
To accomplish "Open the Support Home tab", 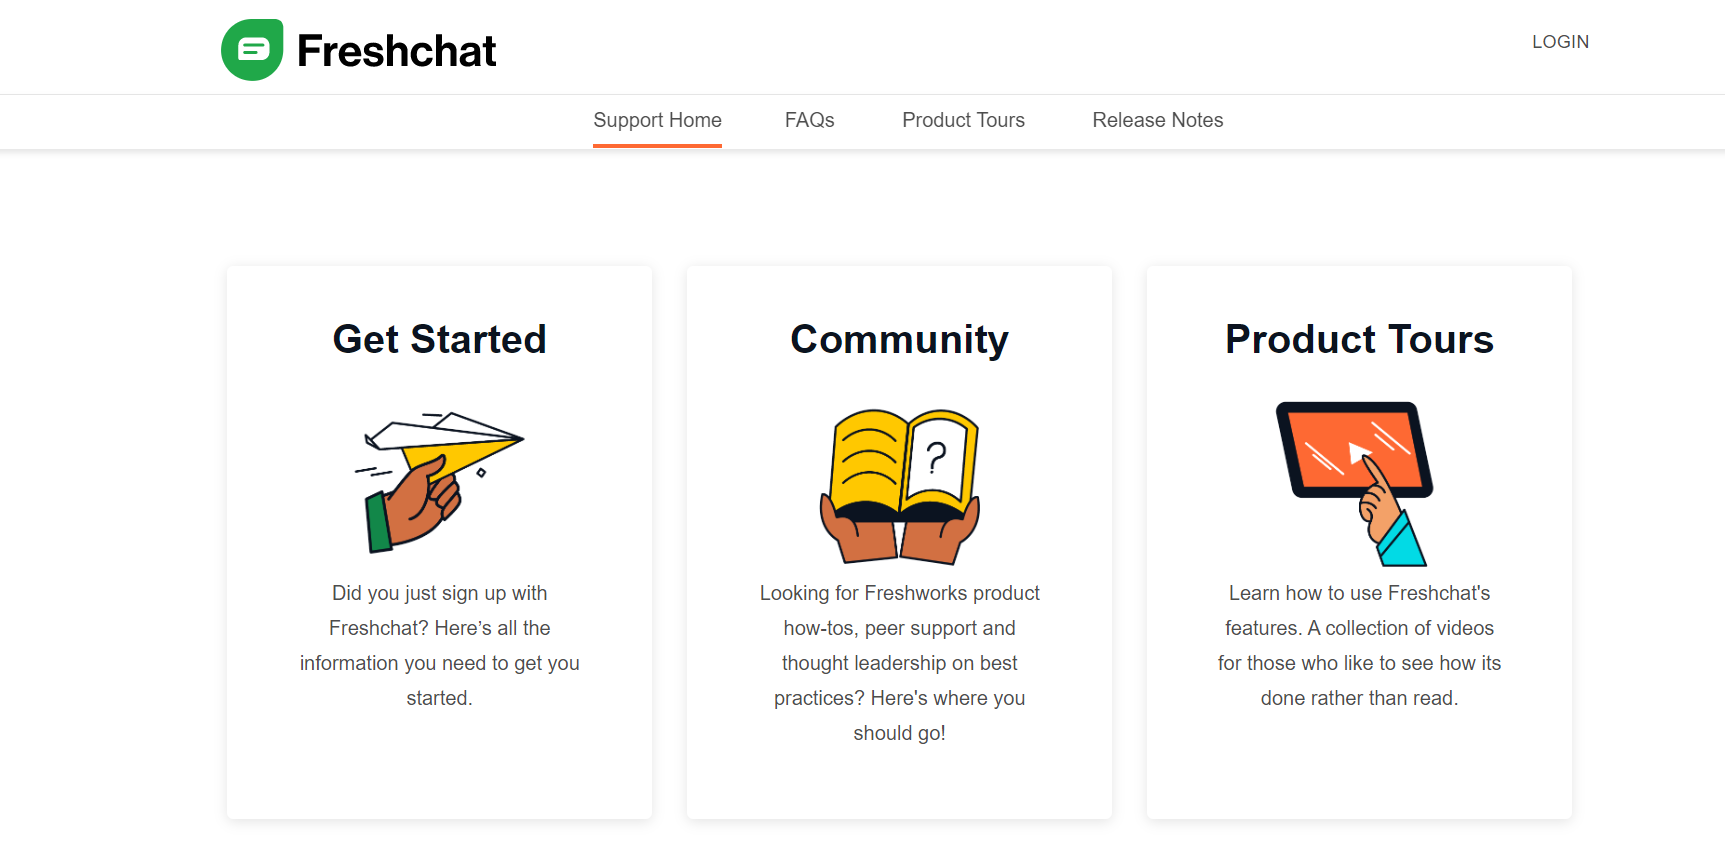I will [x=657, y=121].
